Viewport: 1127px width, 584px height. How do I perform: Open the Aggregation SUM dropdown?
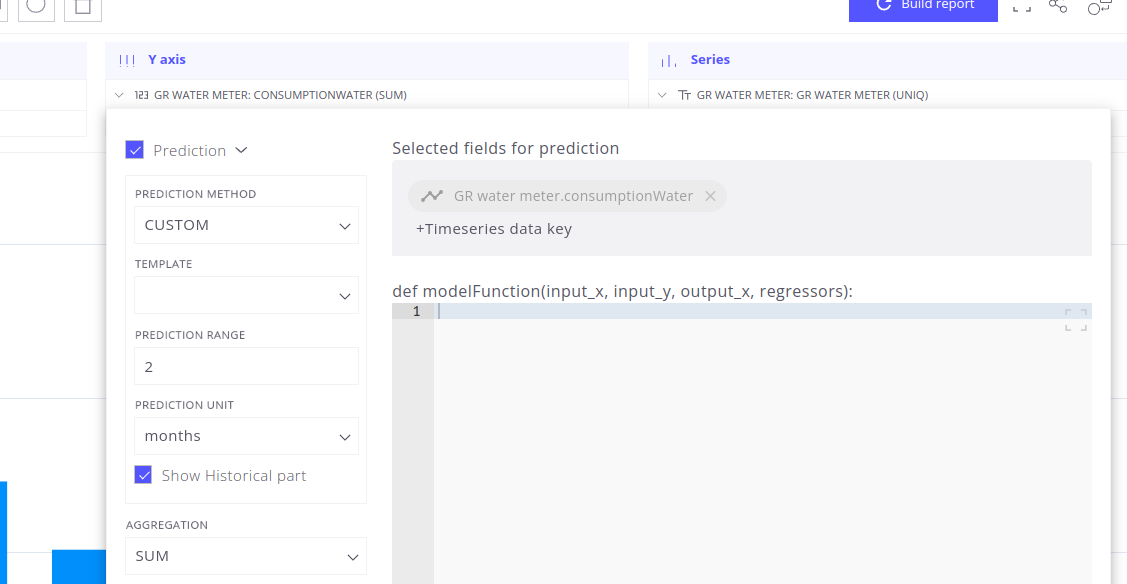coord(246,556)
